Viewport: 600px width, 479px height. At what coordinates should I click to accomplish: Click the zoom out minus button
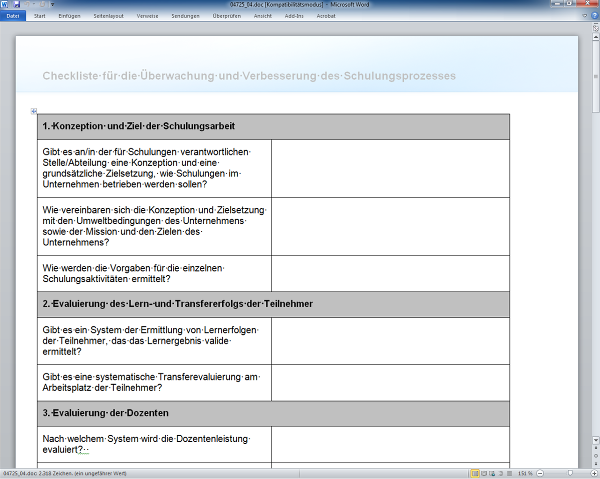point(540,473)
